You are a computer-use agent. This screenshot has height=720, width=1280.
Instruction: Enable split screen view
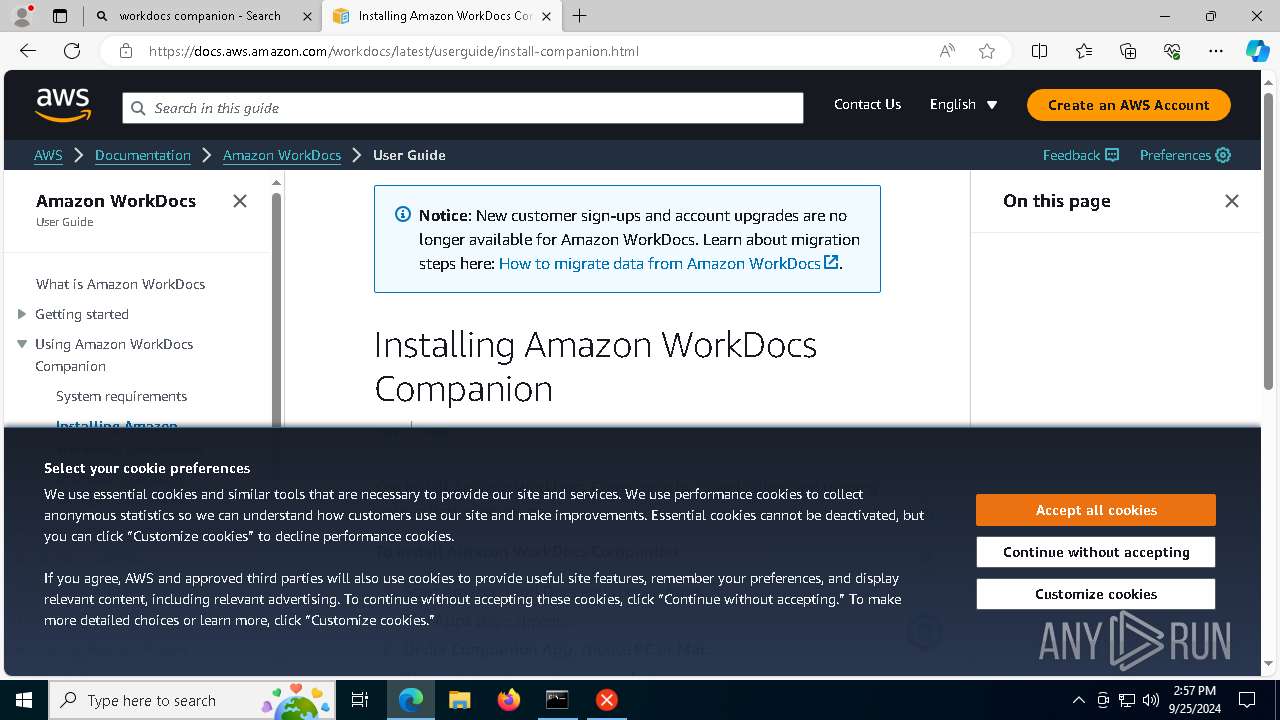(1039, 51)
